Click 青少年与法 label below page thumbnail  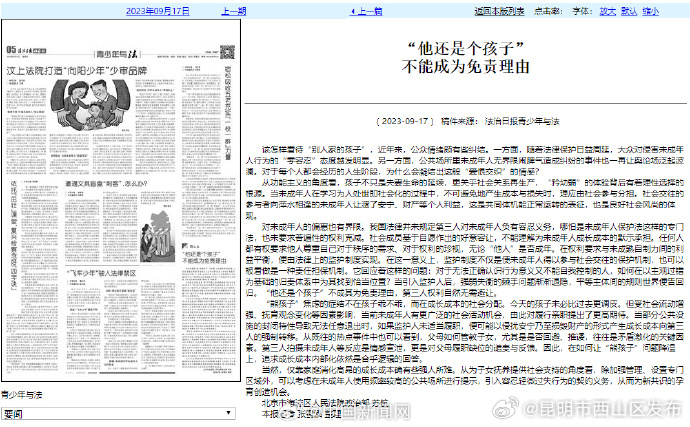(x=21, y=395)
